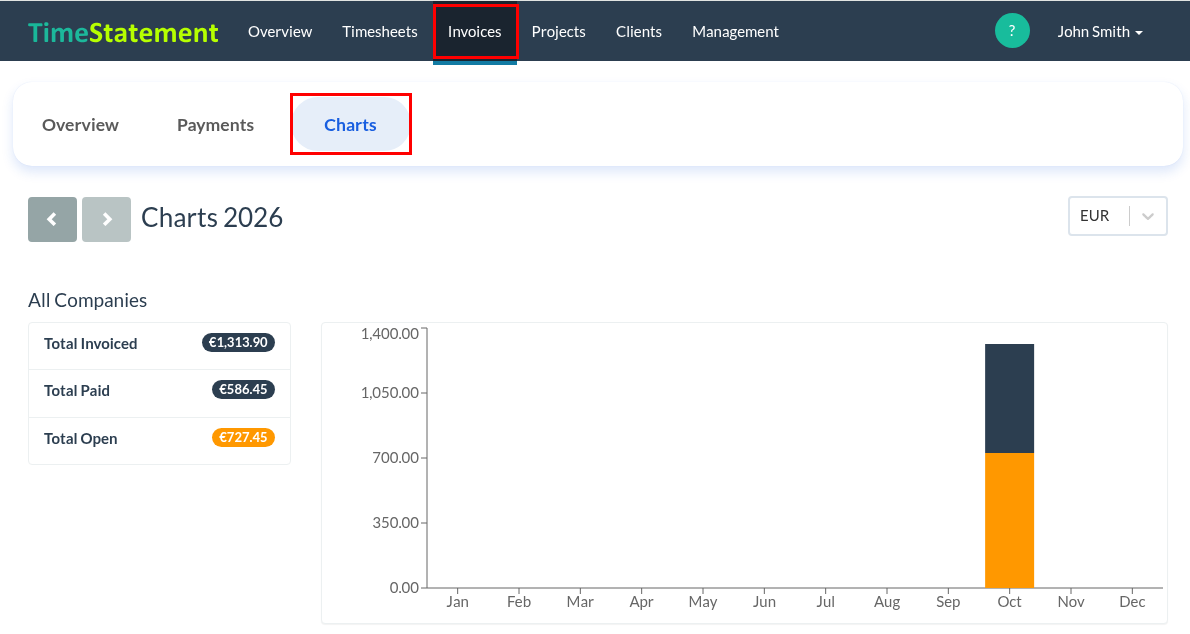Click the Total Paid row label

77,391
